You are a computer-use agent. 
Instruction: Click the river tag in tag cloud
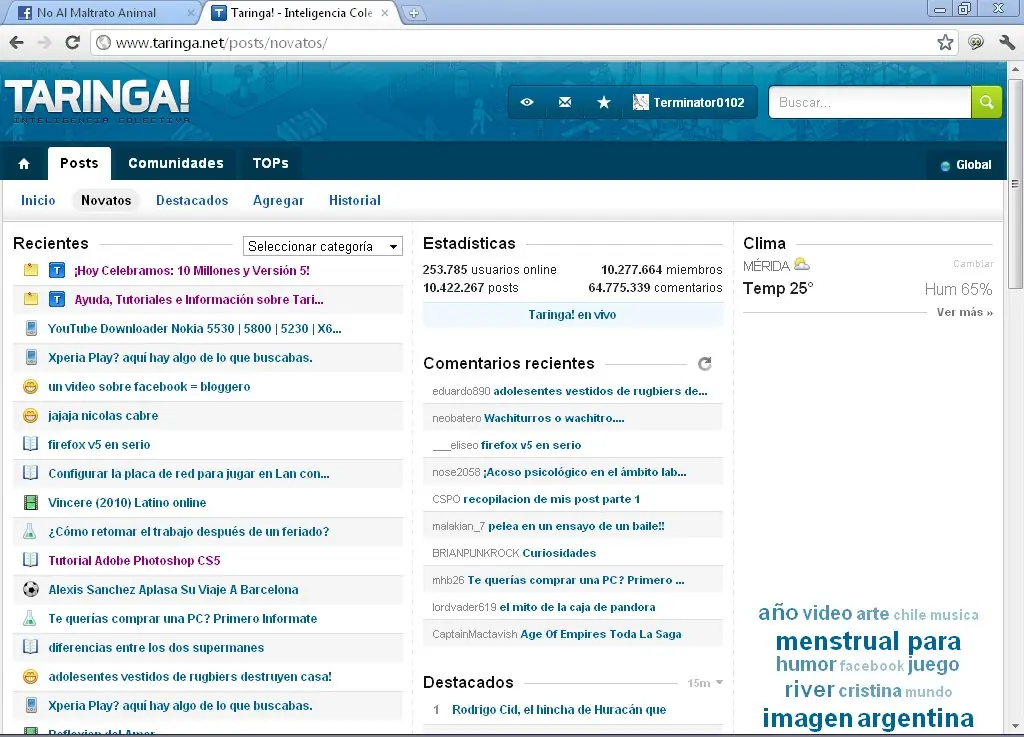(x=809, y=689)
